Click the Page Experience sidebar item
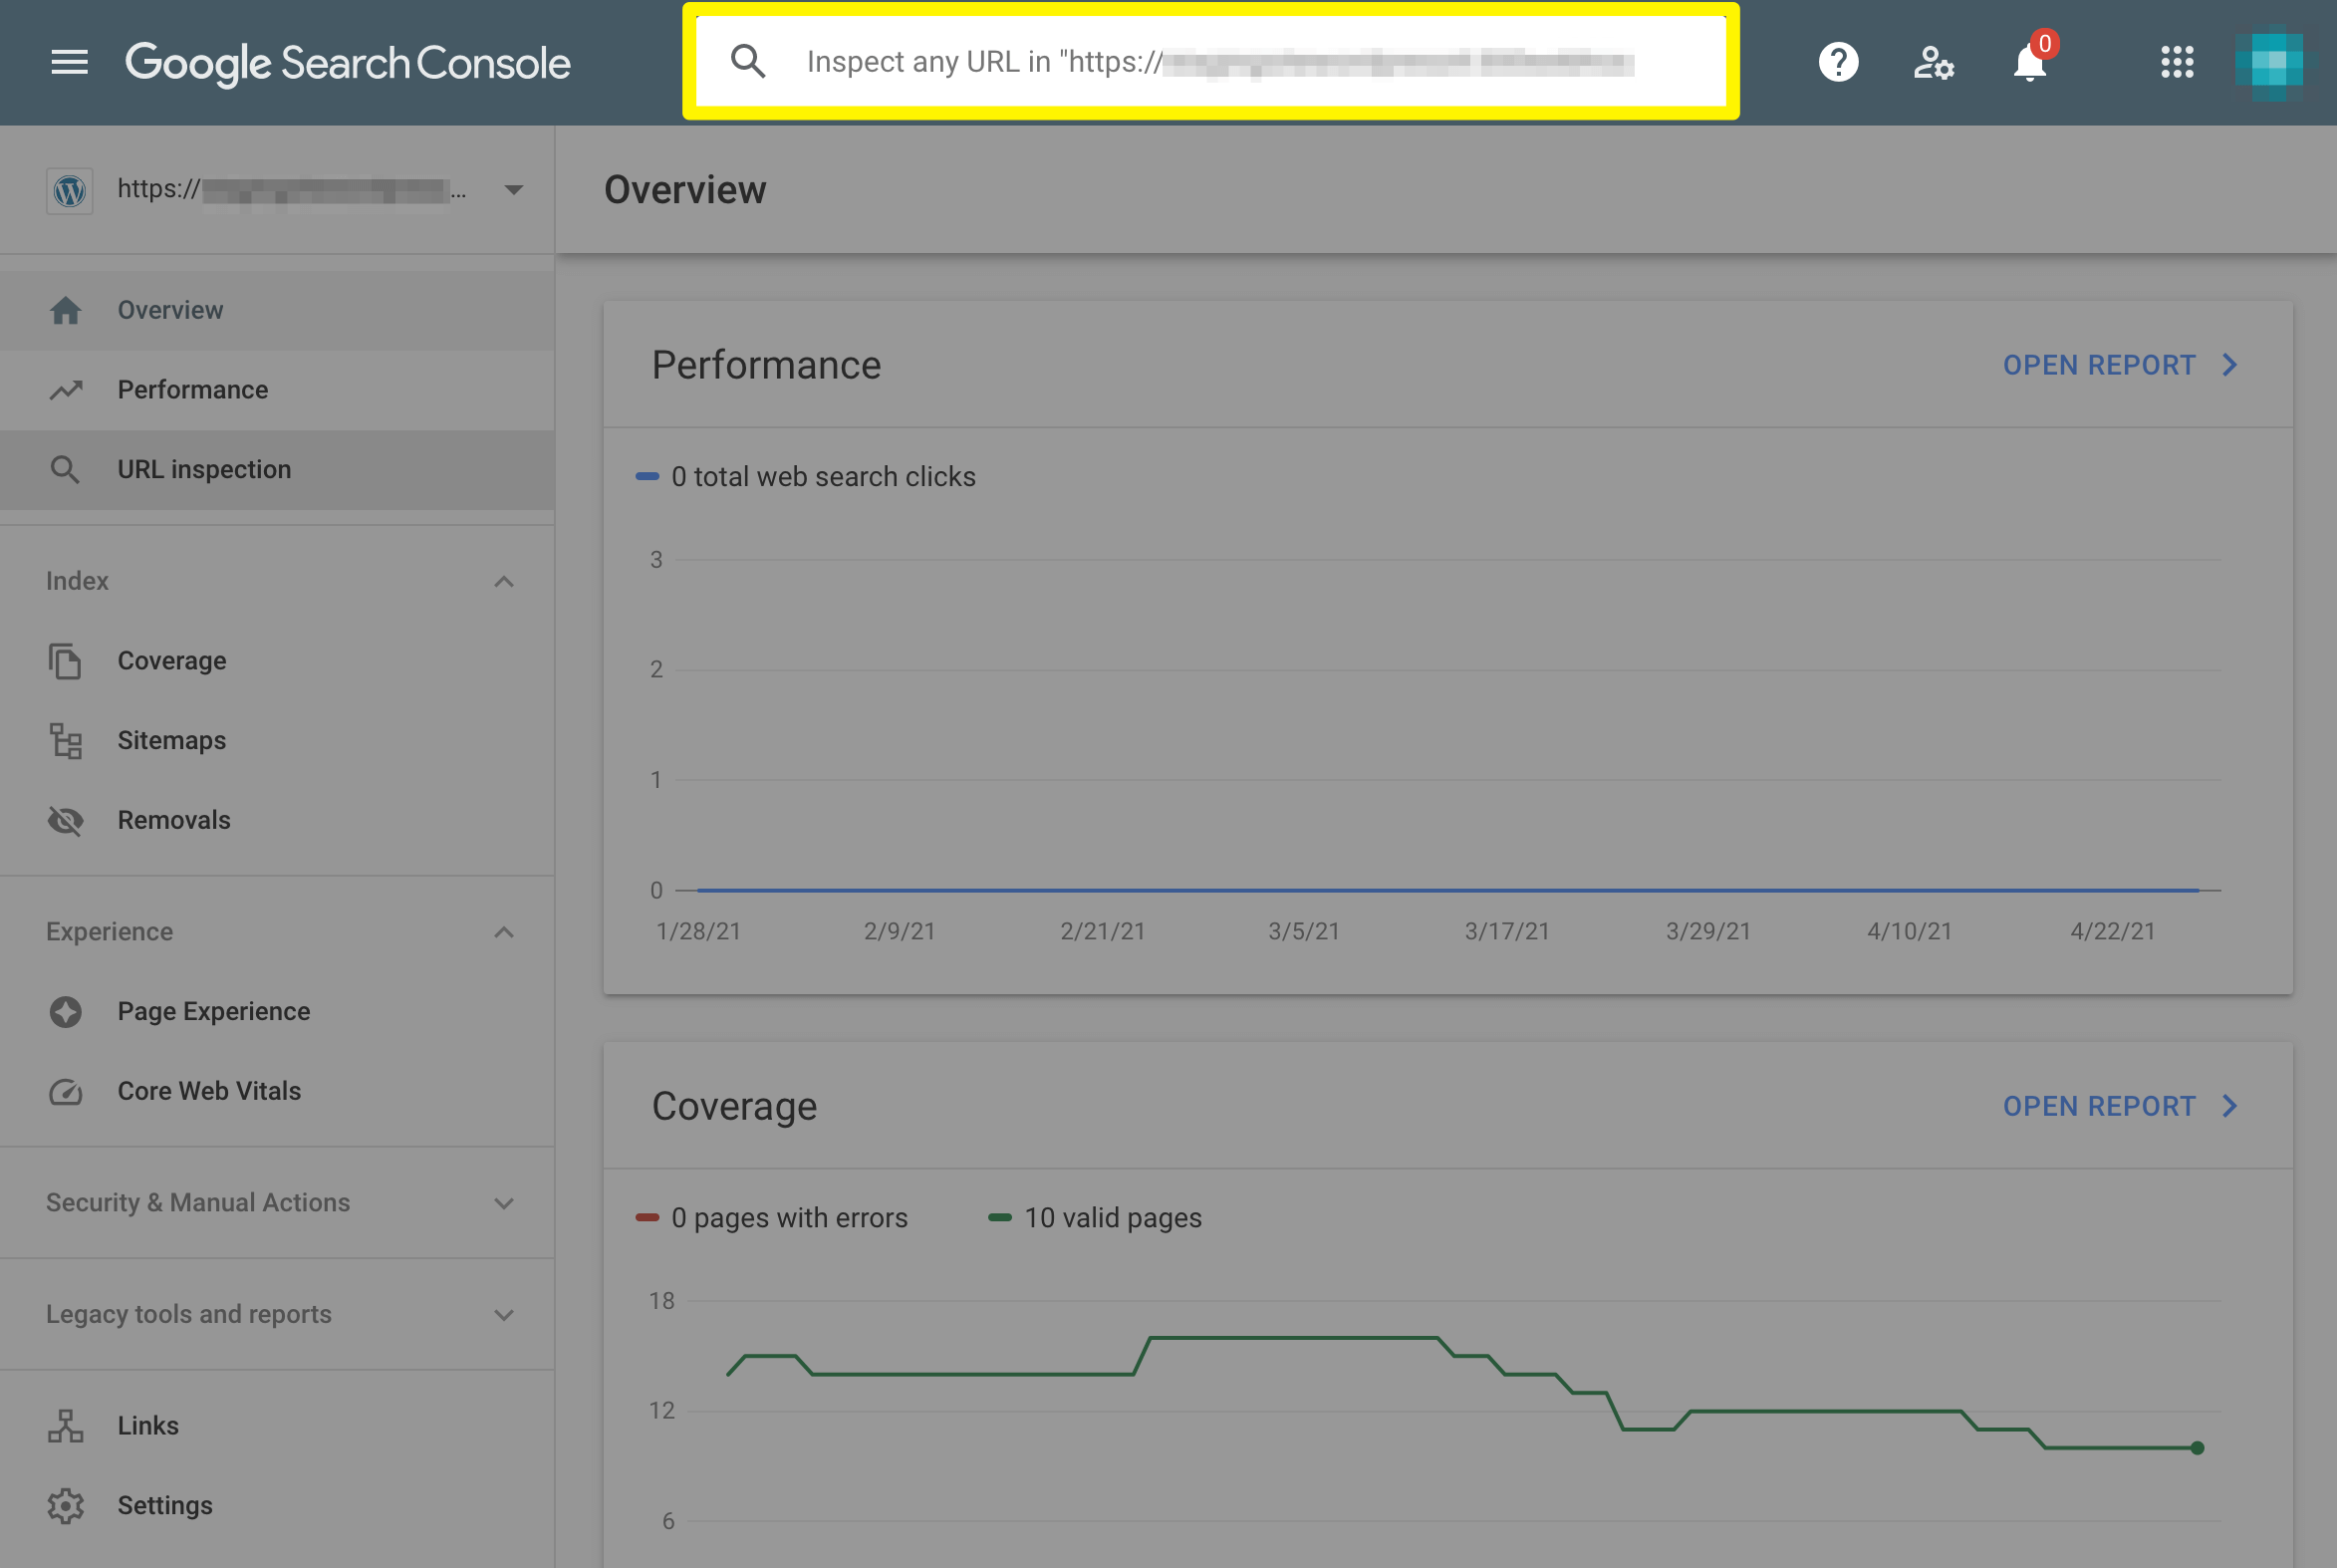 click(213, 1010)
